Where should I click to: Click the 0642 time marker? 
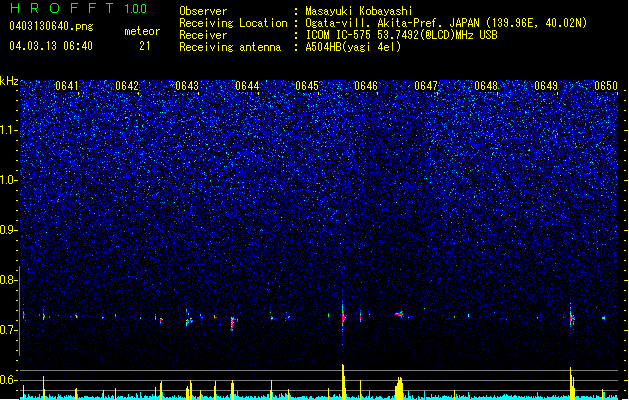[127, 86]
